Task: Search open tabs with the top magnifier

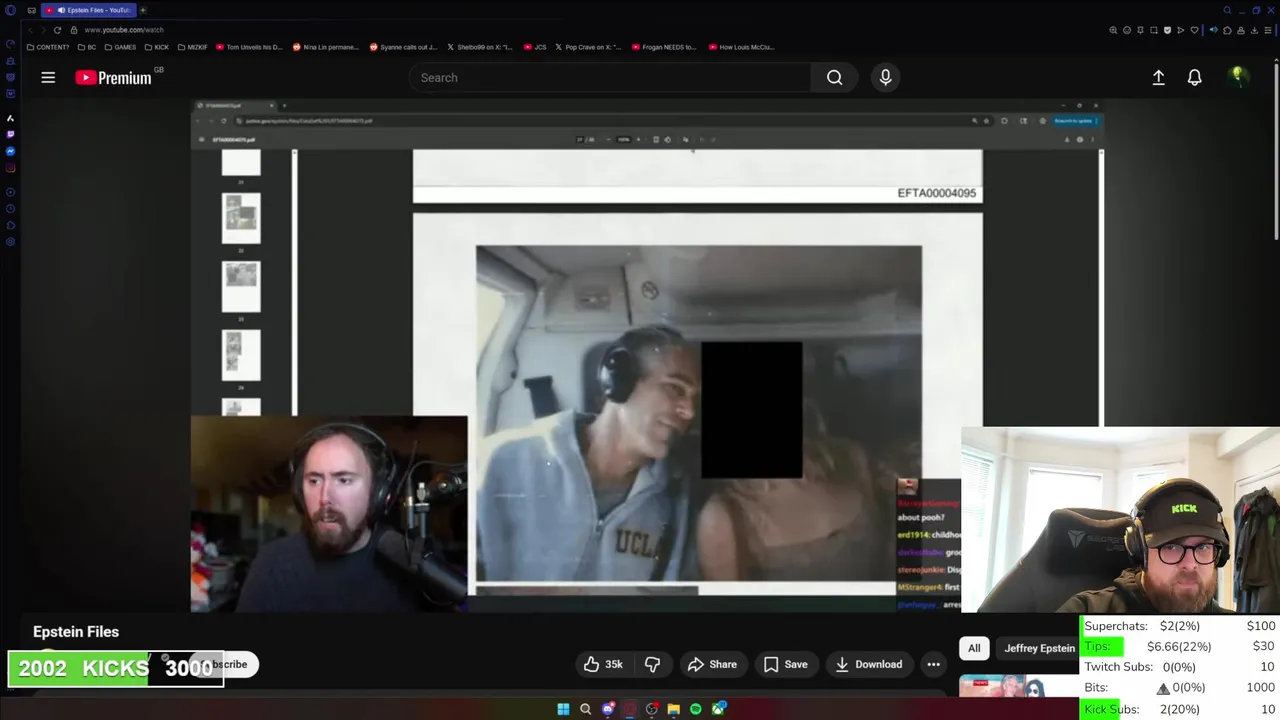Action: [x=1227, y=10]
